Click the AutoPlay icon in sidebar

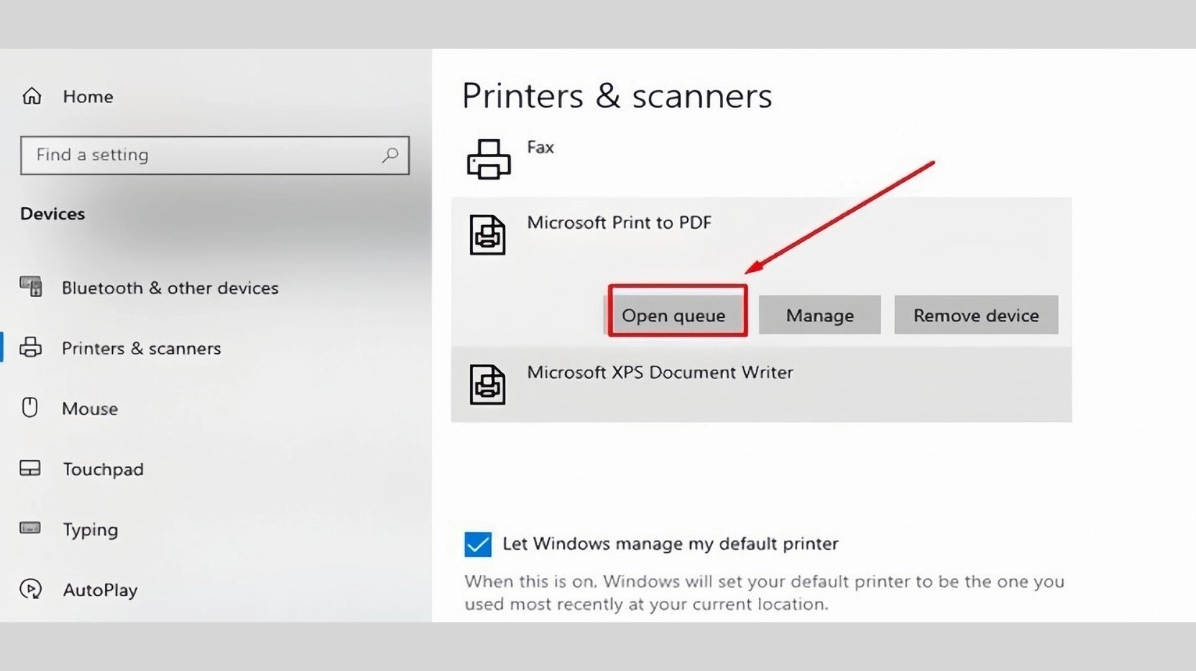(31, 589)
